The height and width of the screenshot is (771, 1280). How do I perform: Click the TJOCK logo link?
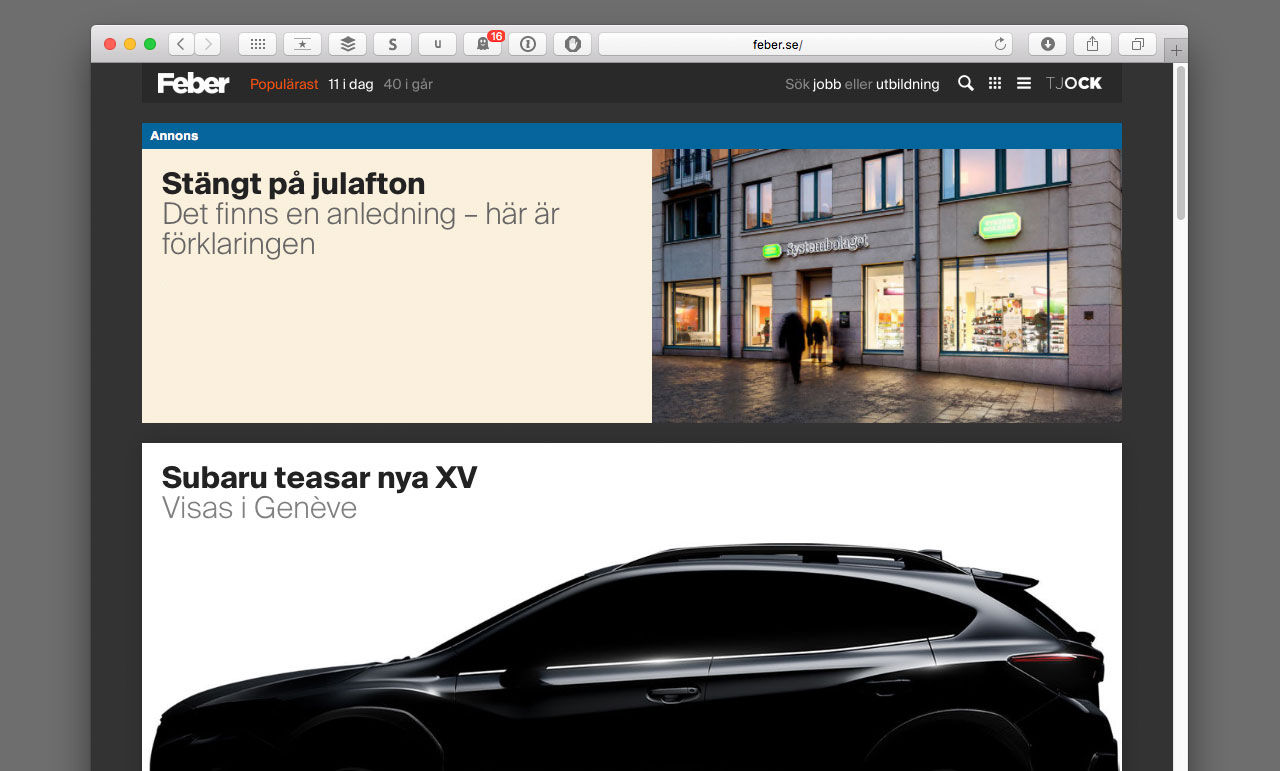tap(1074, 84)
